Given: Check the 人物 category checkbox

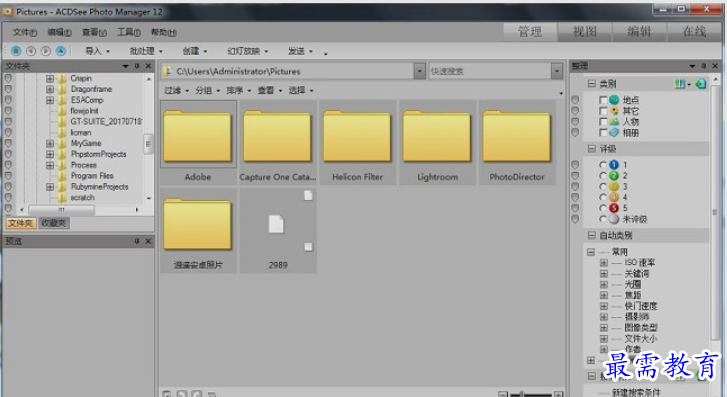Looking at the screenshot, I should pos(603,122).
